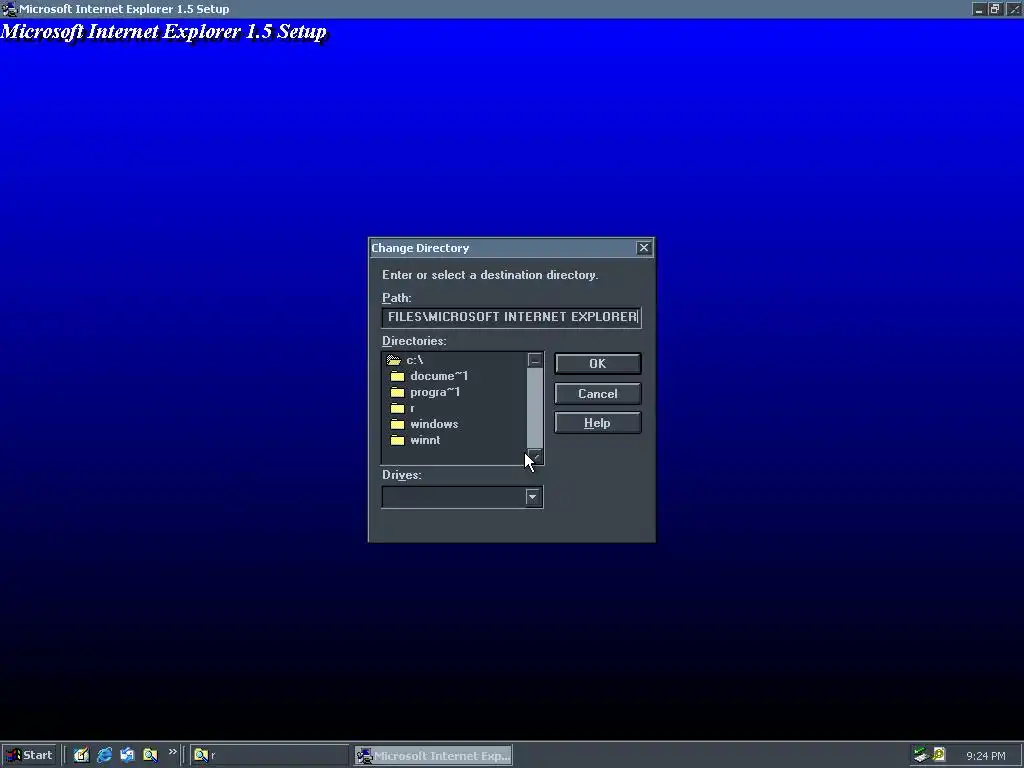Restore down the Setup window

(995, 9)
